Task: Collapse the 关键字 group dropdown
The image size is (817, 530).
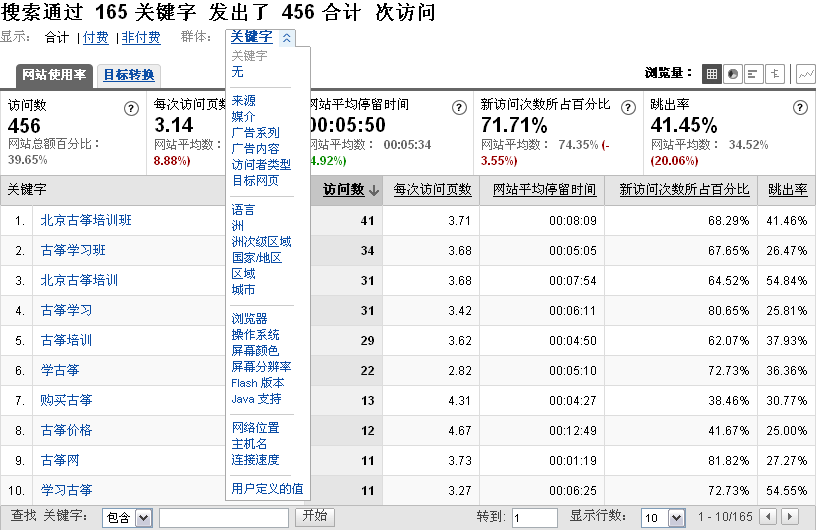Action: [x=287, y=38]
